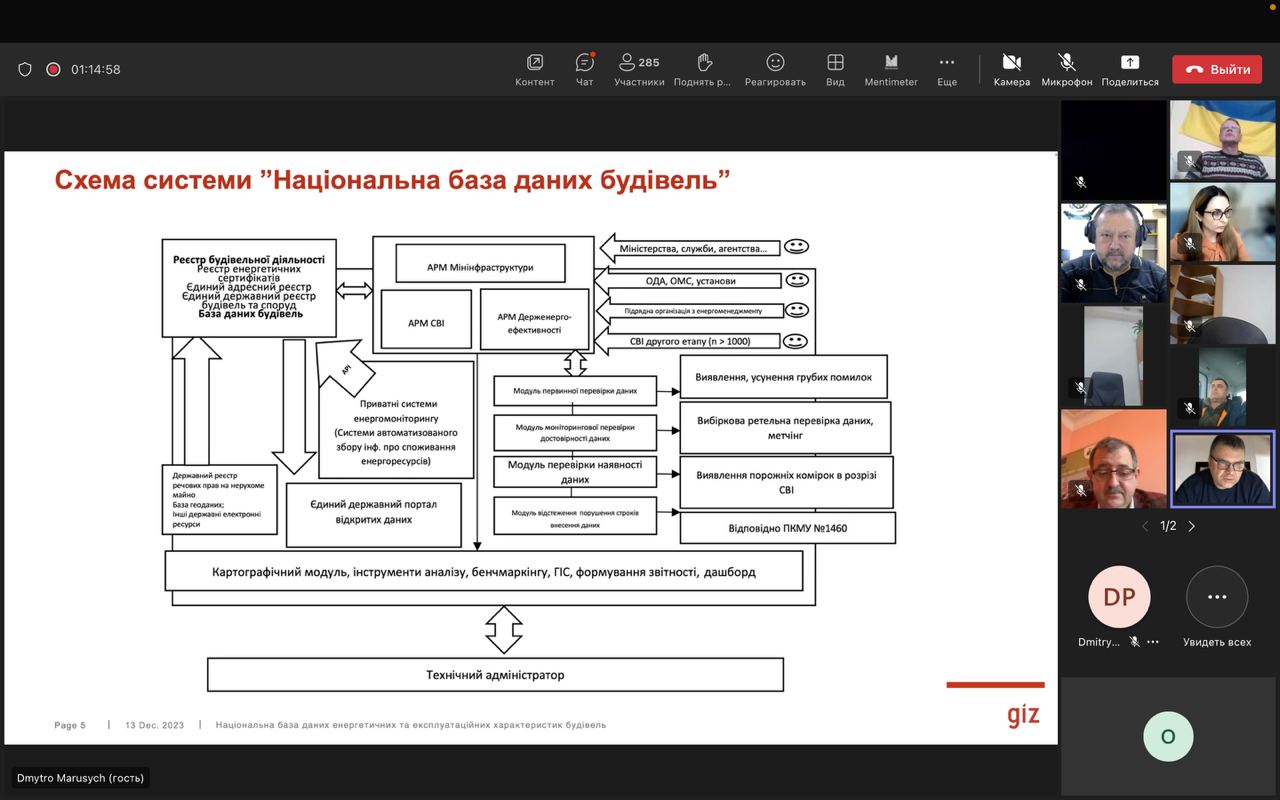Go to next page of video thumbnails

pyautogui.click(x=1191, y=526)
